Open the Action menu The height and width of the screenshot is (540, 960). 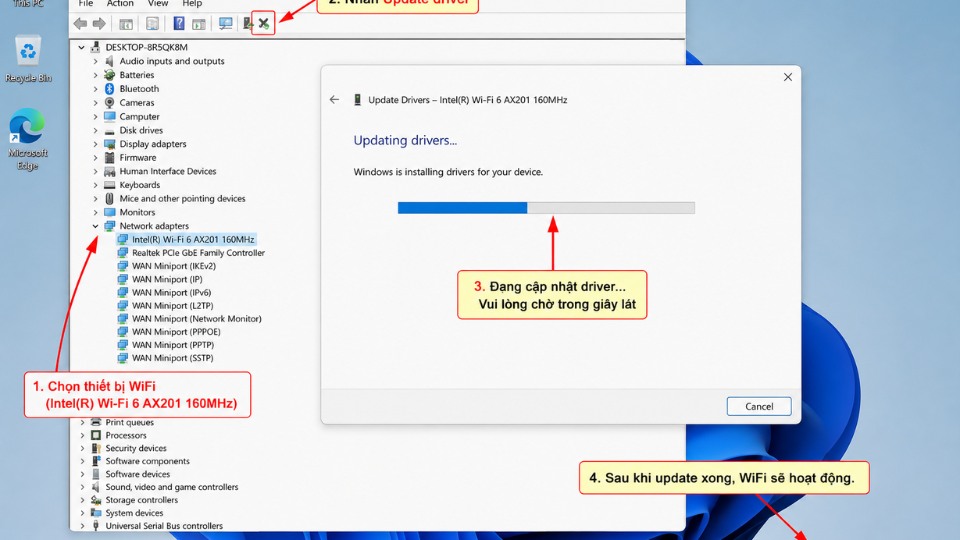click(x=120, y=4)
